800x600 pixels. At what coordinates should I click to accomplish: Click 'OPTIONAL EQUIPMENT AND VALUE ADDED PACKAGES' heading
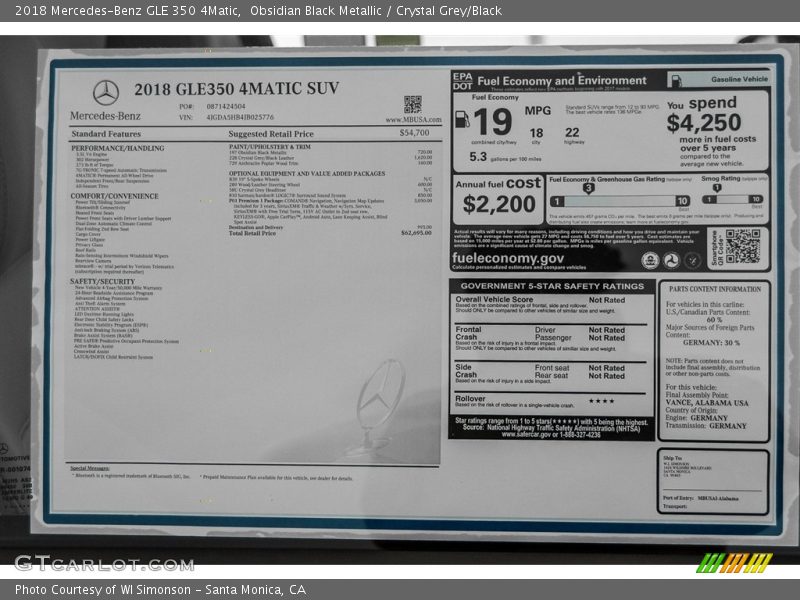pos(307,173)
